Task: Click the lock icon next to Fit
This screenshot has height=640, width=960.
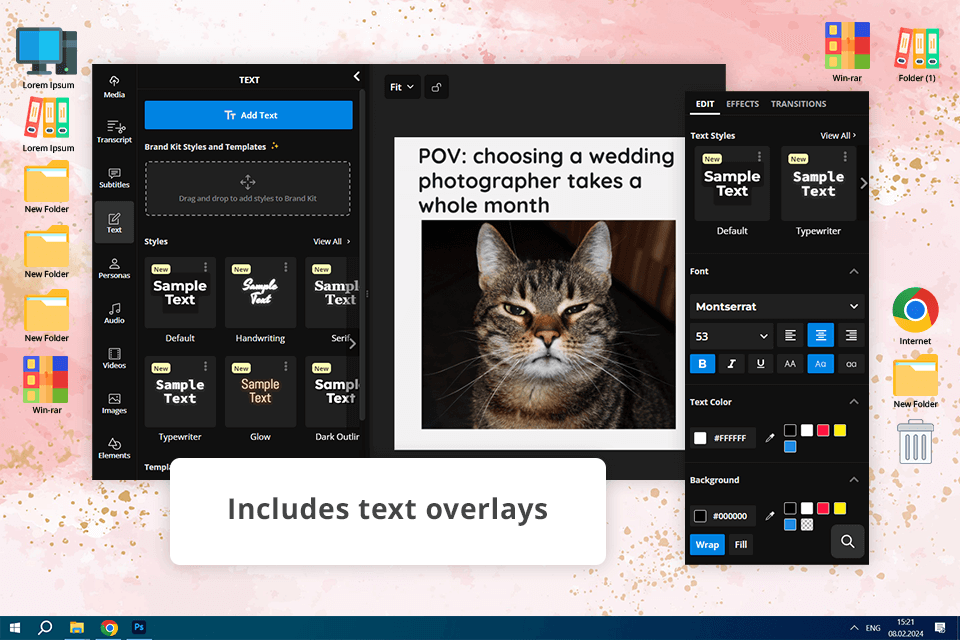Action: tap(437, 87)
